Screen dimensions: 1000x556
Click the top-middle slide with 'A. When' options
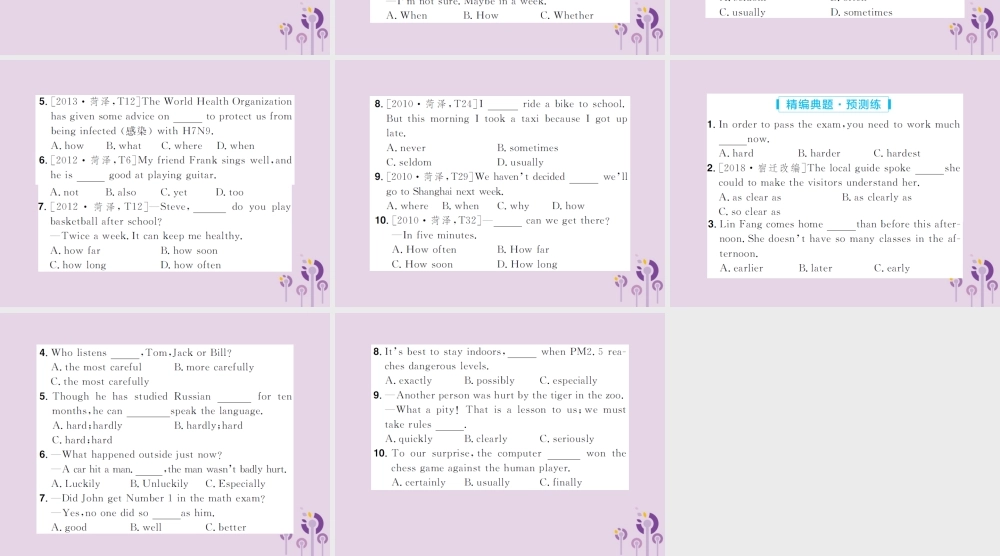coord(500,27)
